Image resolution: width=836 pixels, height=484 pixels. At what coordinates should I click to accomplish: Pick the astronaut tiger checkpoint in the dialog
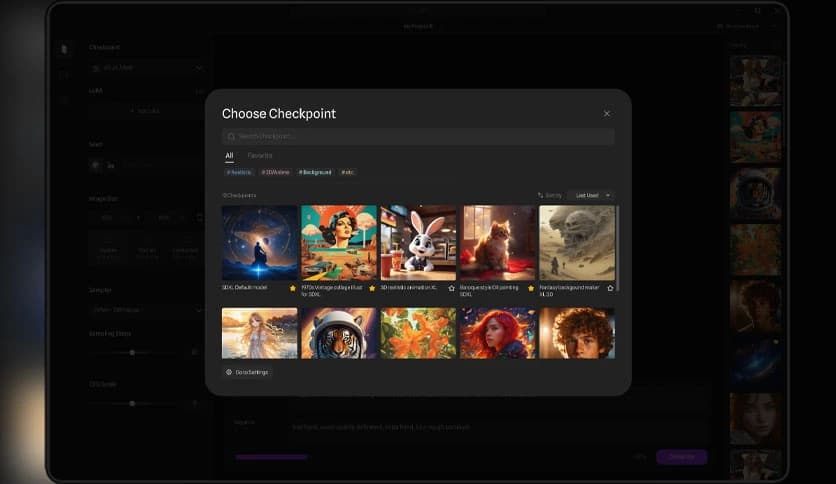pos(339,333)
